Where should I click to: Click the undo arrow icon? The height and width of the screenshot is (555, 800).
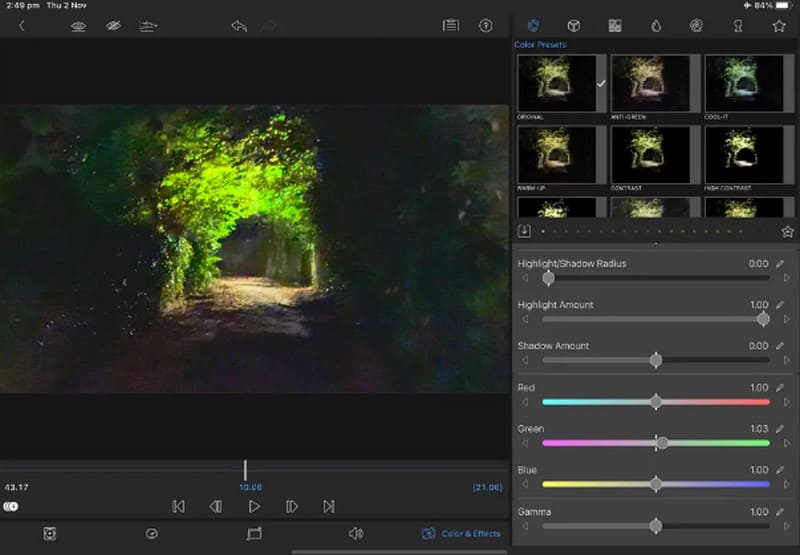(238, 26)
